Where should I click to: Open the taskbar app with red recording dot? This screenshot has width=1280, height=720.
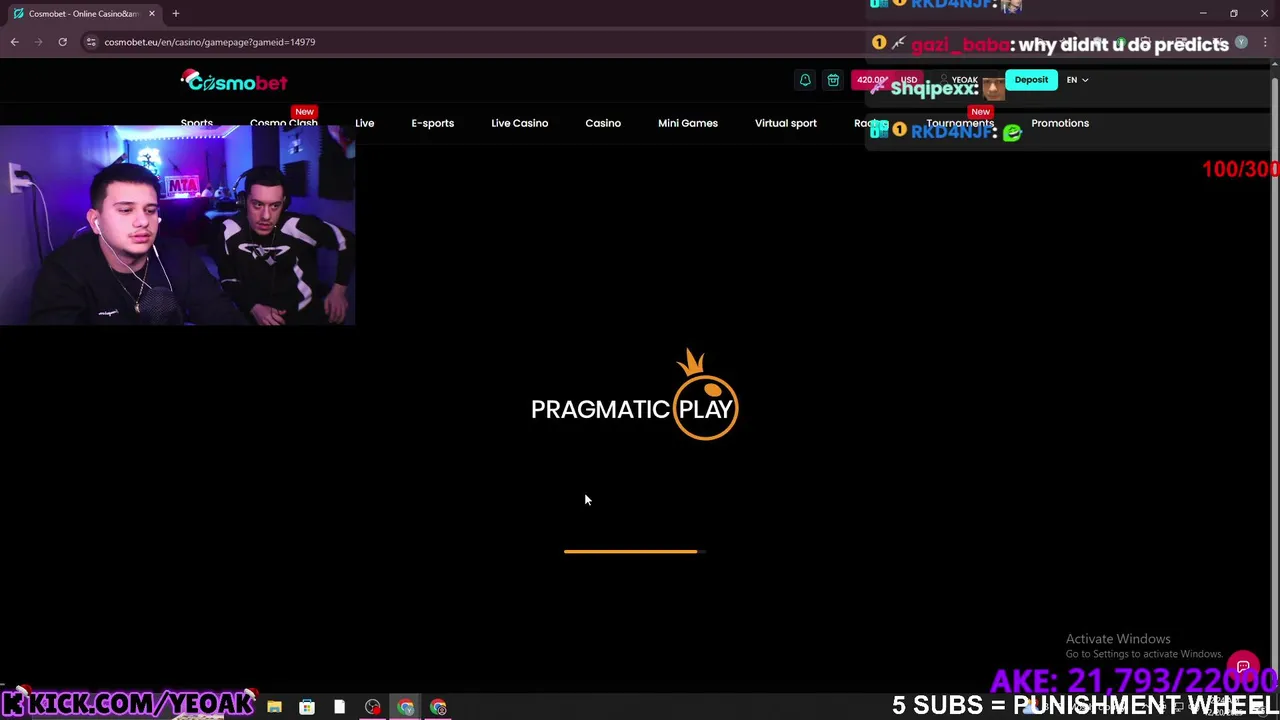[x=372, y=707]
